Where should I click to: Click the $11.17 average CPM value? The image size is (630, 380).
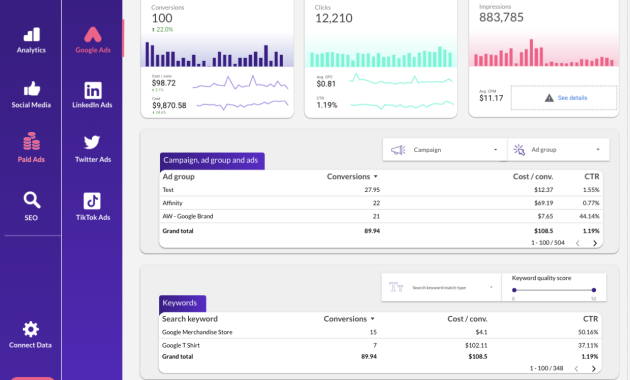point(491,98)
